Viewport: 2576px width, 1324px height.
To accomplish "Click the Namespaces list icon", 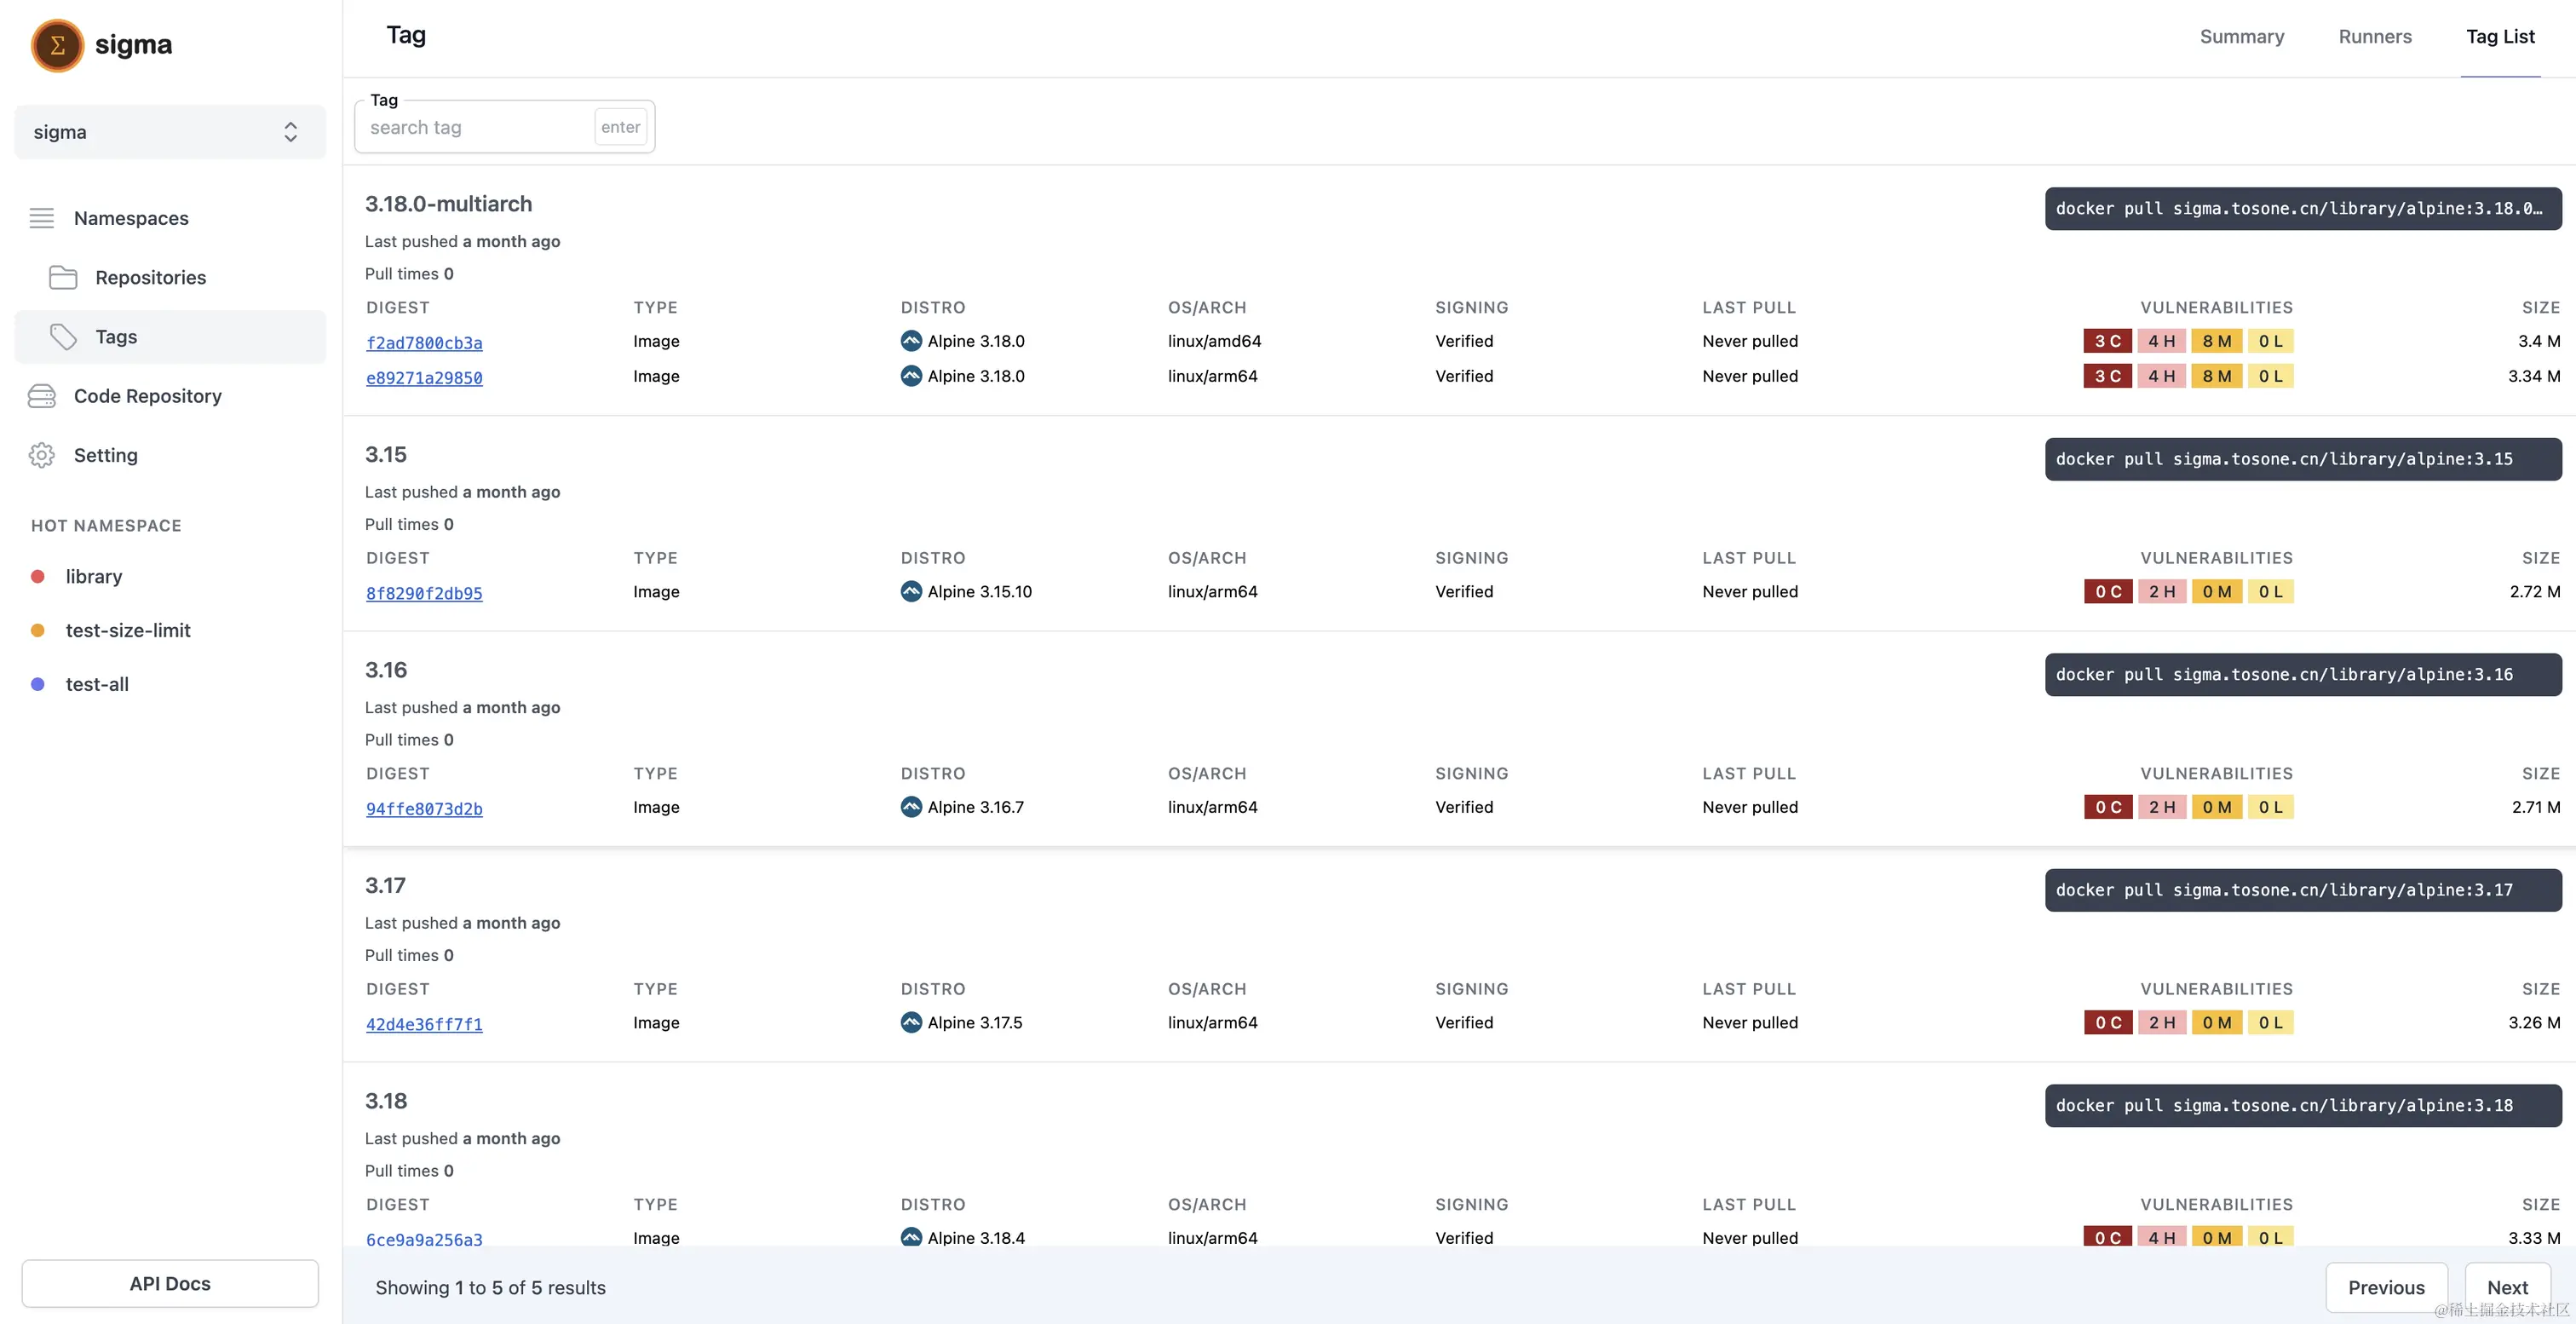I will point(41,218).
